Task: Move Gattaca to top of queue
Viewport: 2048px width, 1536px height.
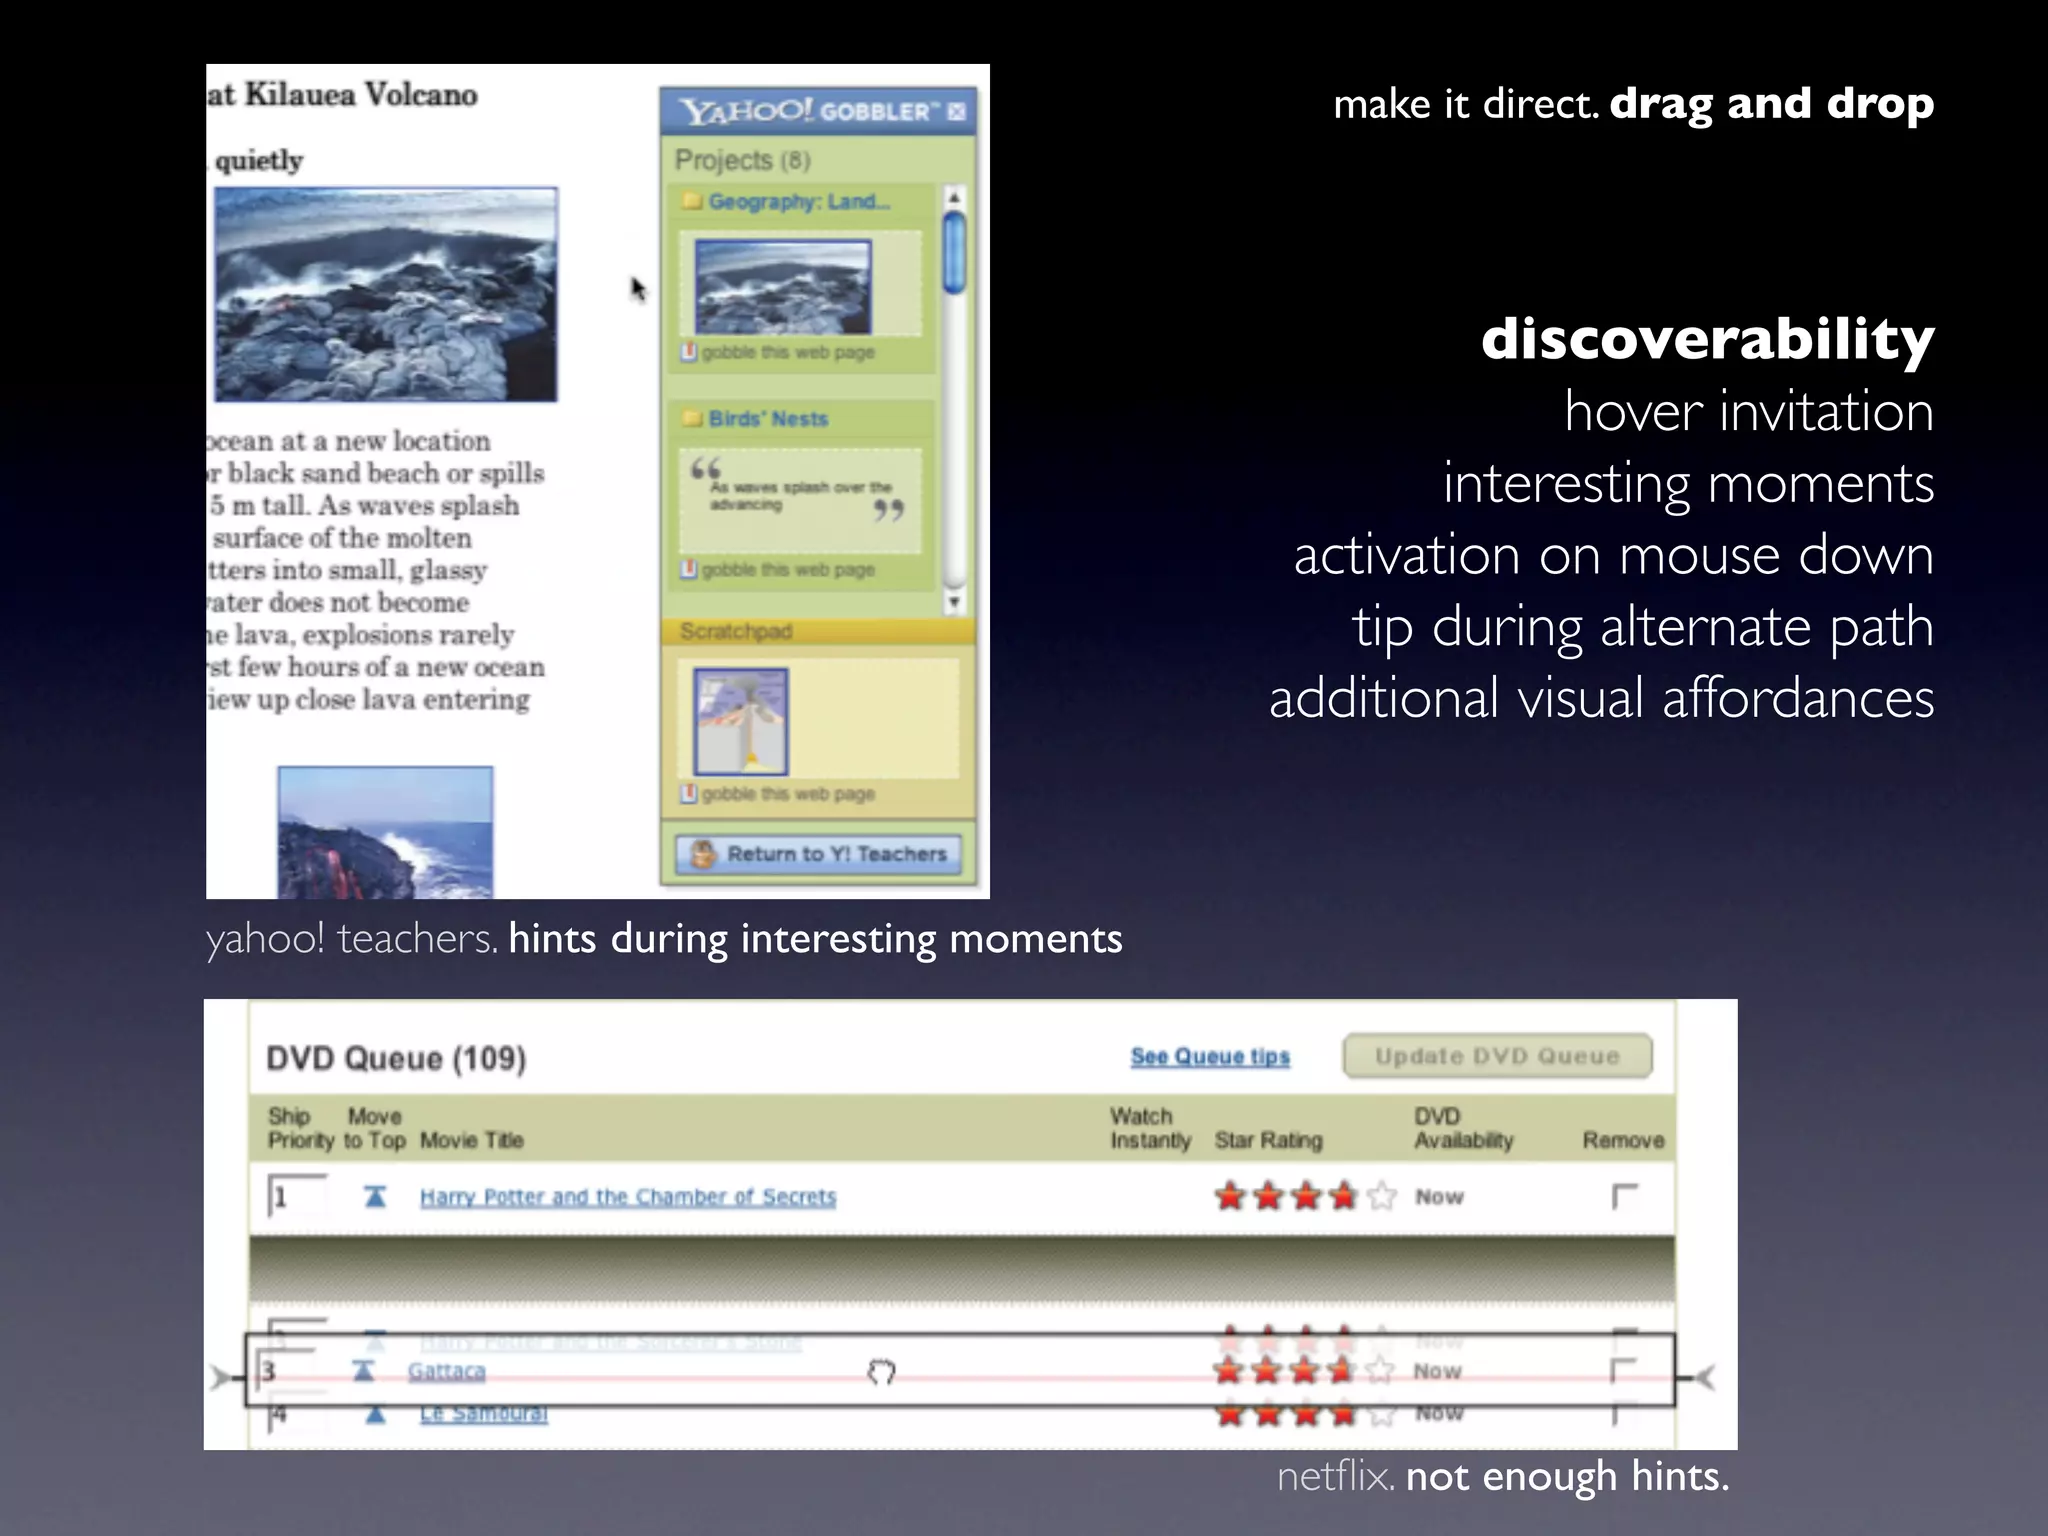Action: [364, 1371]
